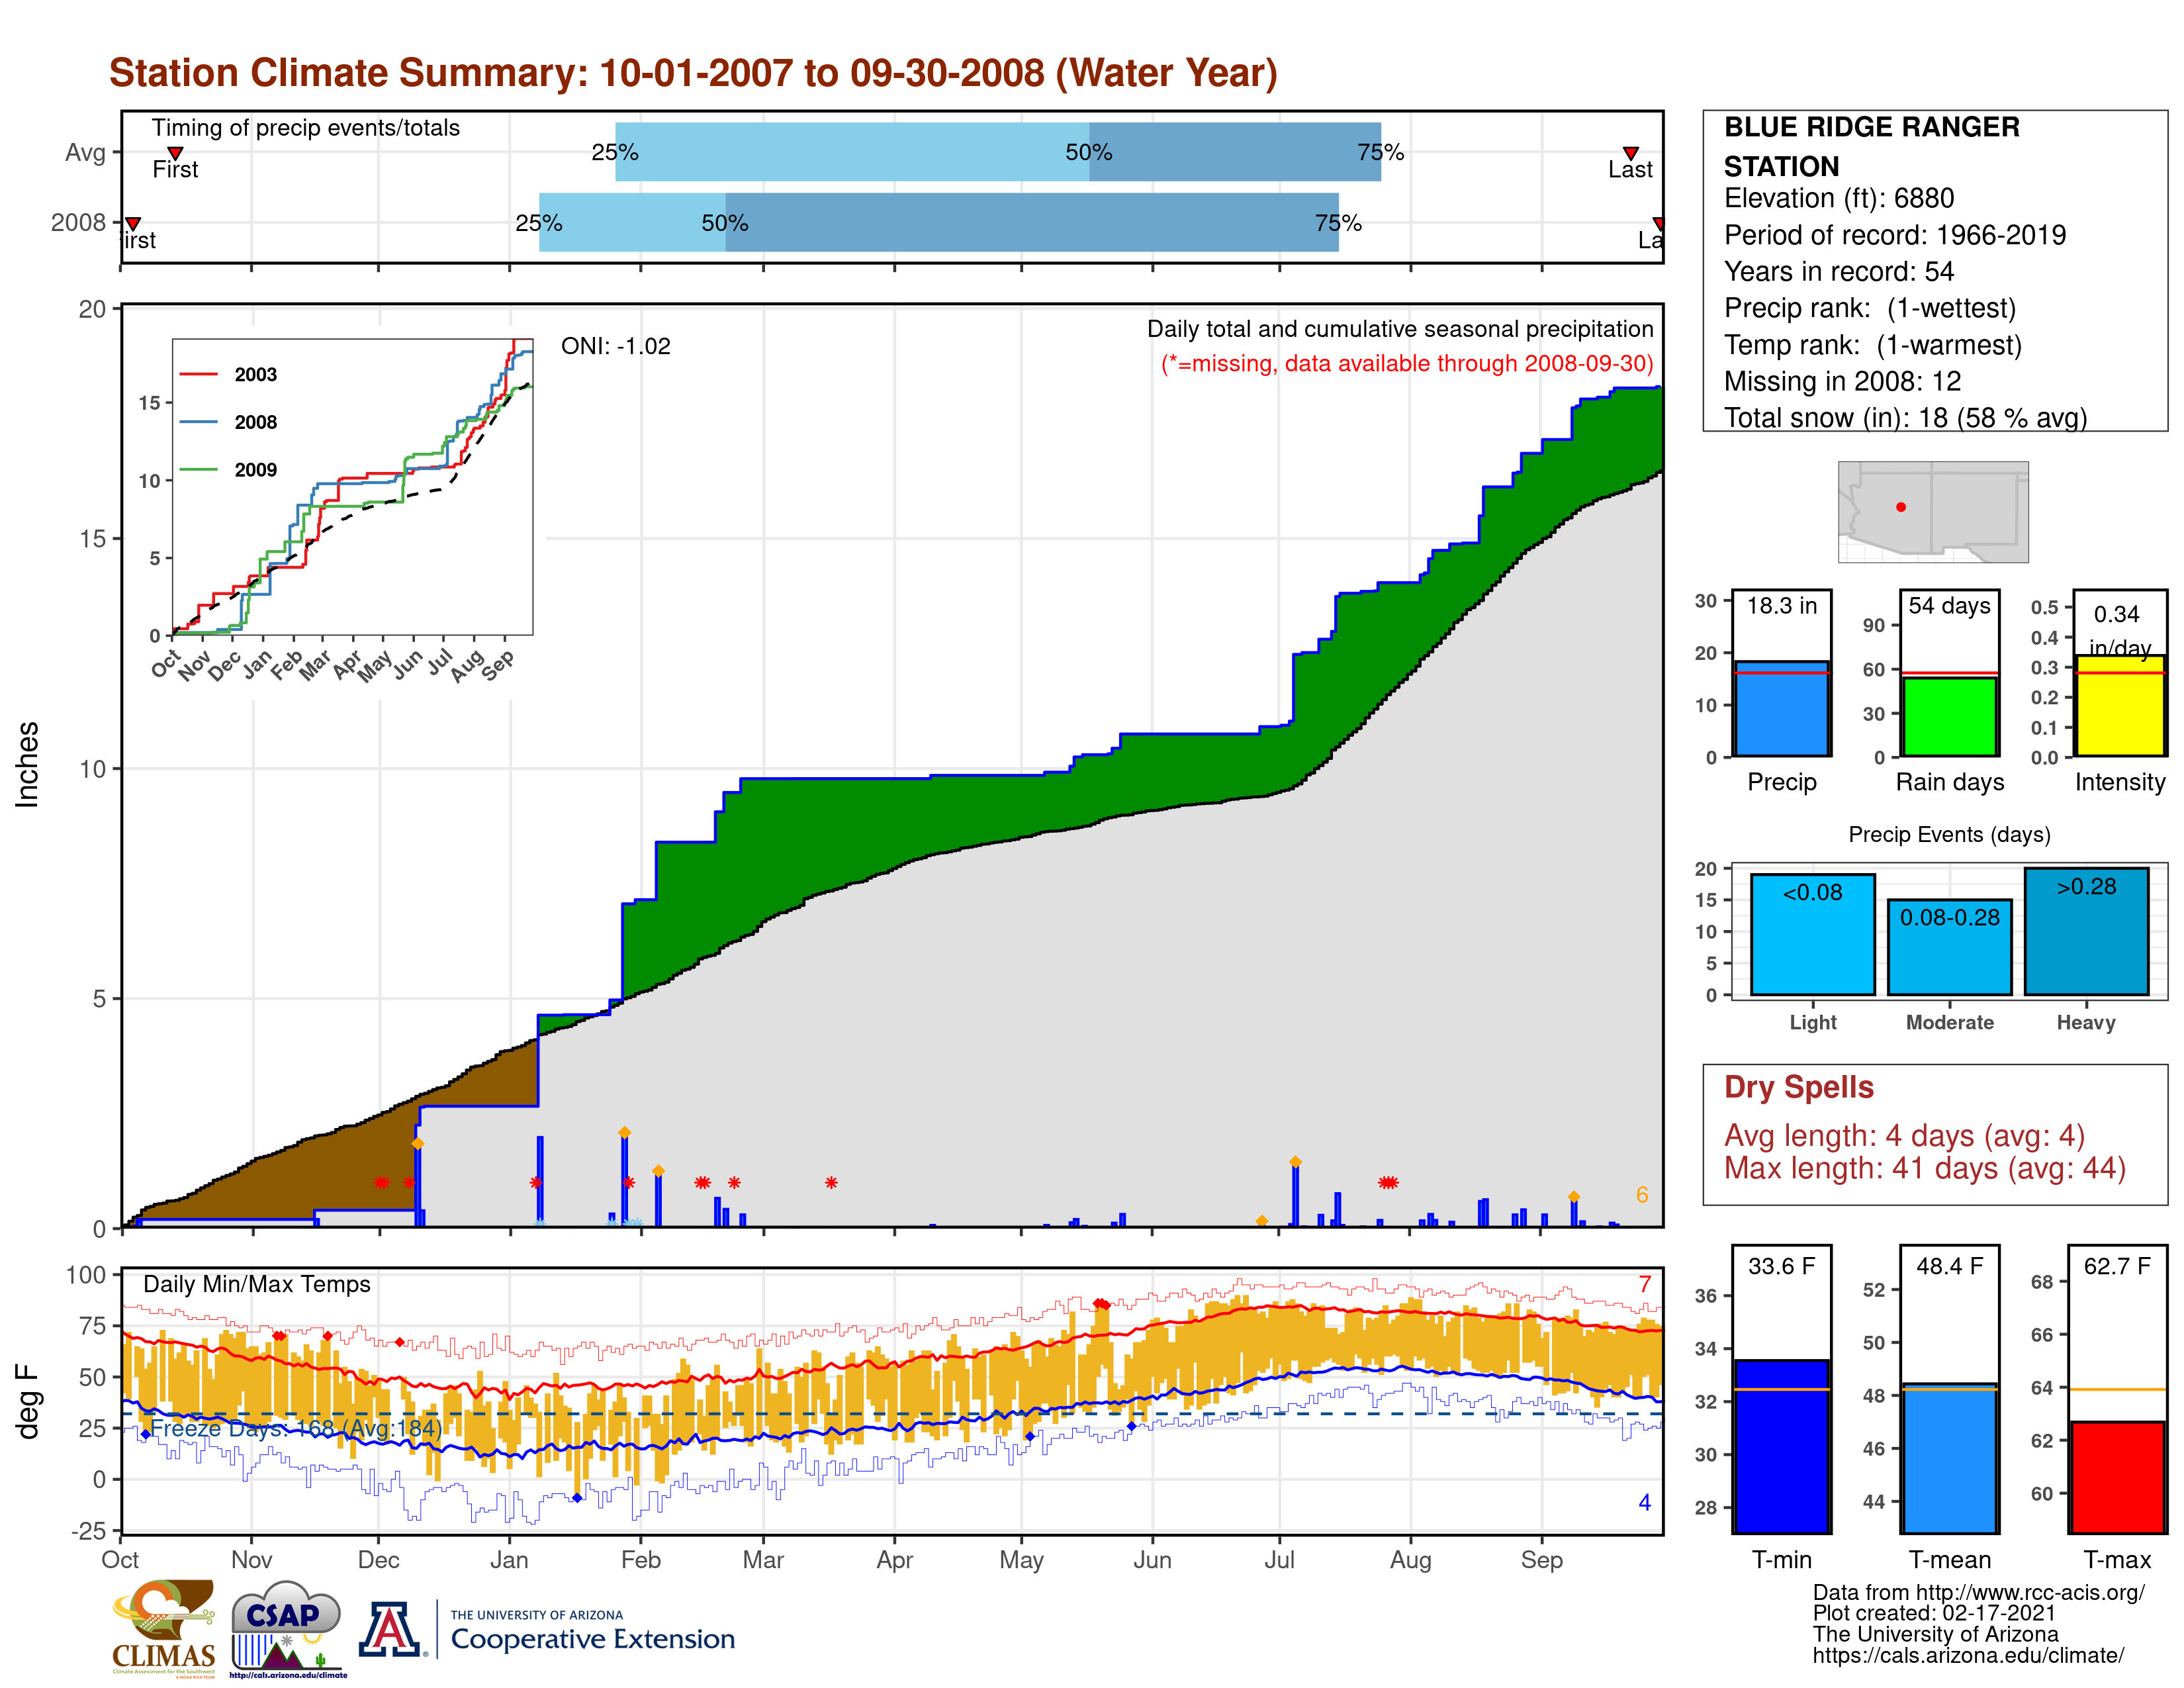Image resolution: width=2184 pixels, height=1688 pixels.
Task: Click the missing-data note in red
Action: pyautogui.click(x=1407, y=364)
